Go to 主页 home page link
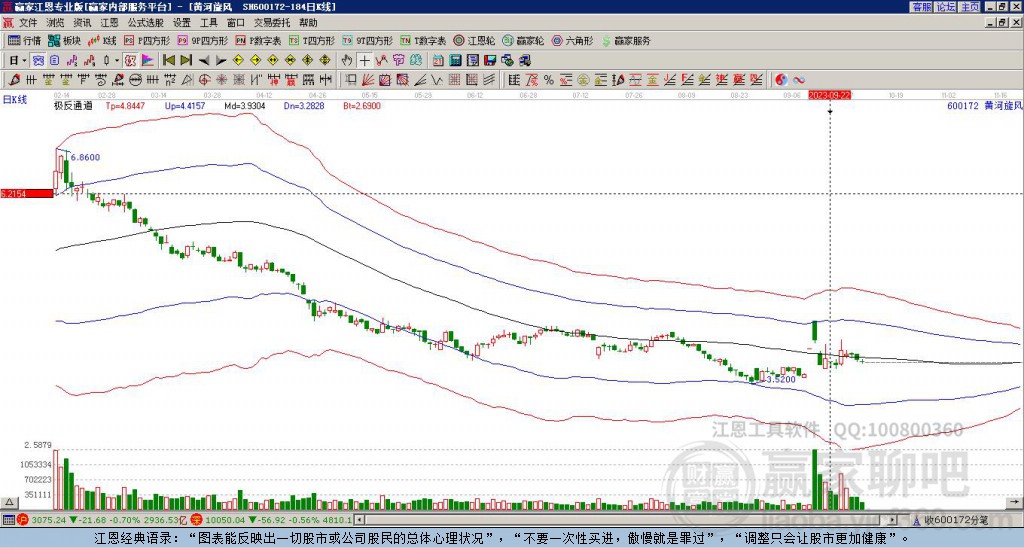This screenshot has width=1024, height=548. click(970, 7)
